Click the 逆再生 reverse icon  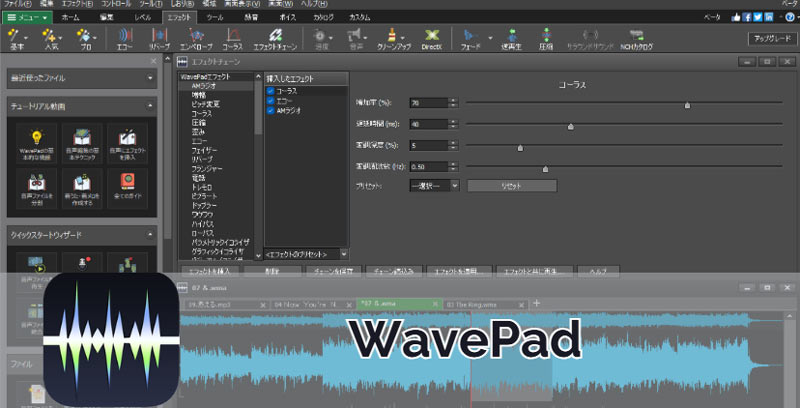click(x=511, y=39)
